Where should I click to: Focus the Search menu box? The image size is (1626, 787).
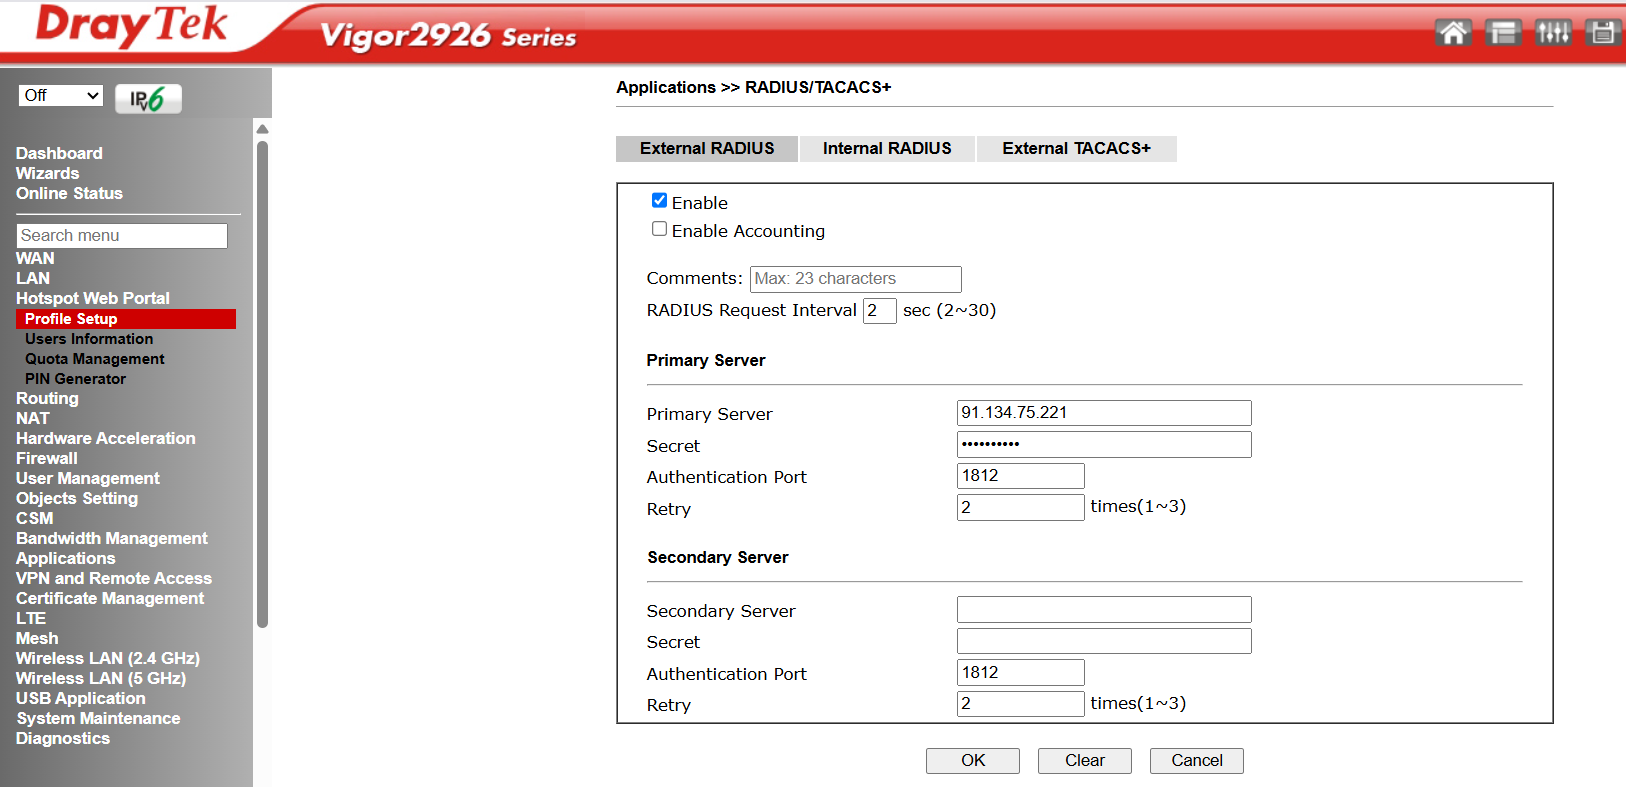tap(122, 236)
